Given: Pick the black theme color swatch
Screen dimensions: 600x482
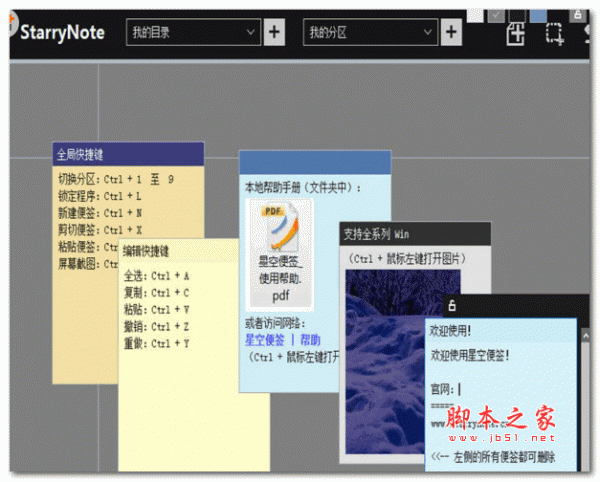Looking at the screenshot, I should point(517,16).
